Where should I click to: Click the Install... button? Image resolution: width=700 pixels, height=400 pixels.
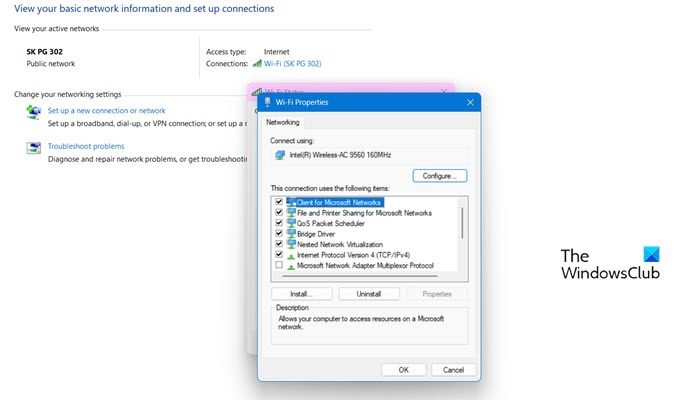301,294
